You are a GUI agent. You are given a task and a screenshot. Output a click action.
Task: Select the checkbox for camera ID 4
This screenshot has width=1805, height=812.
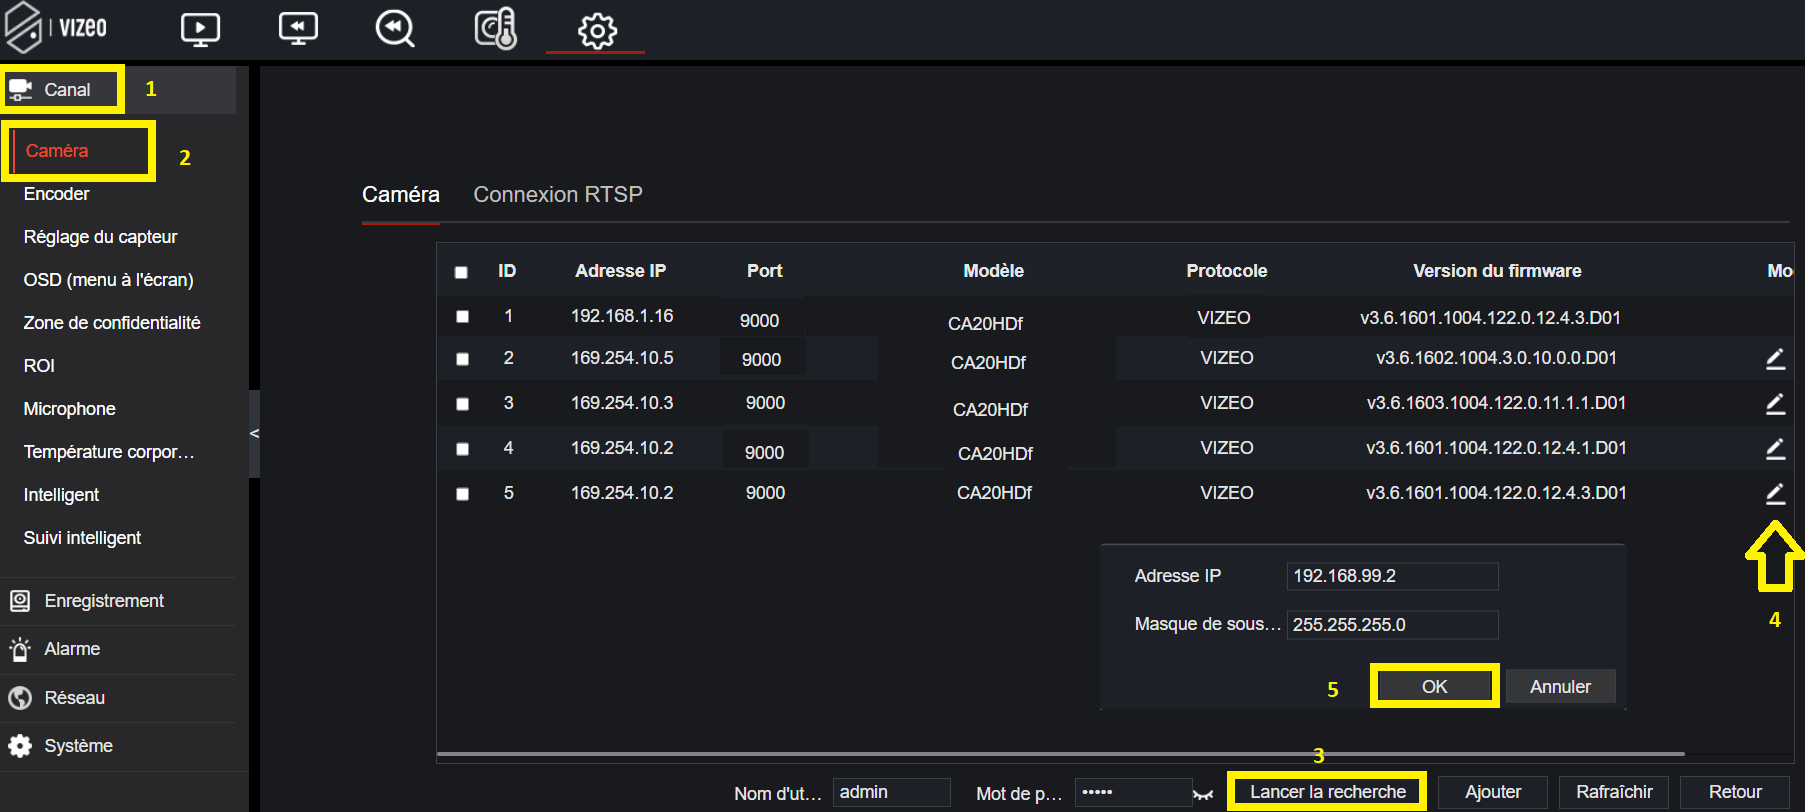point(462,449)
